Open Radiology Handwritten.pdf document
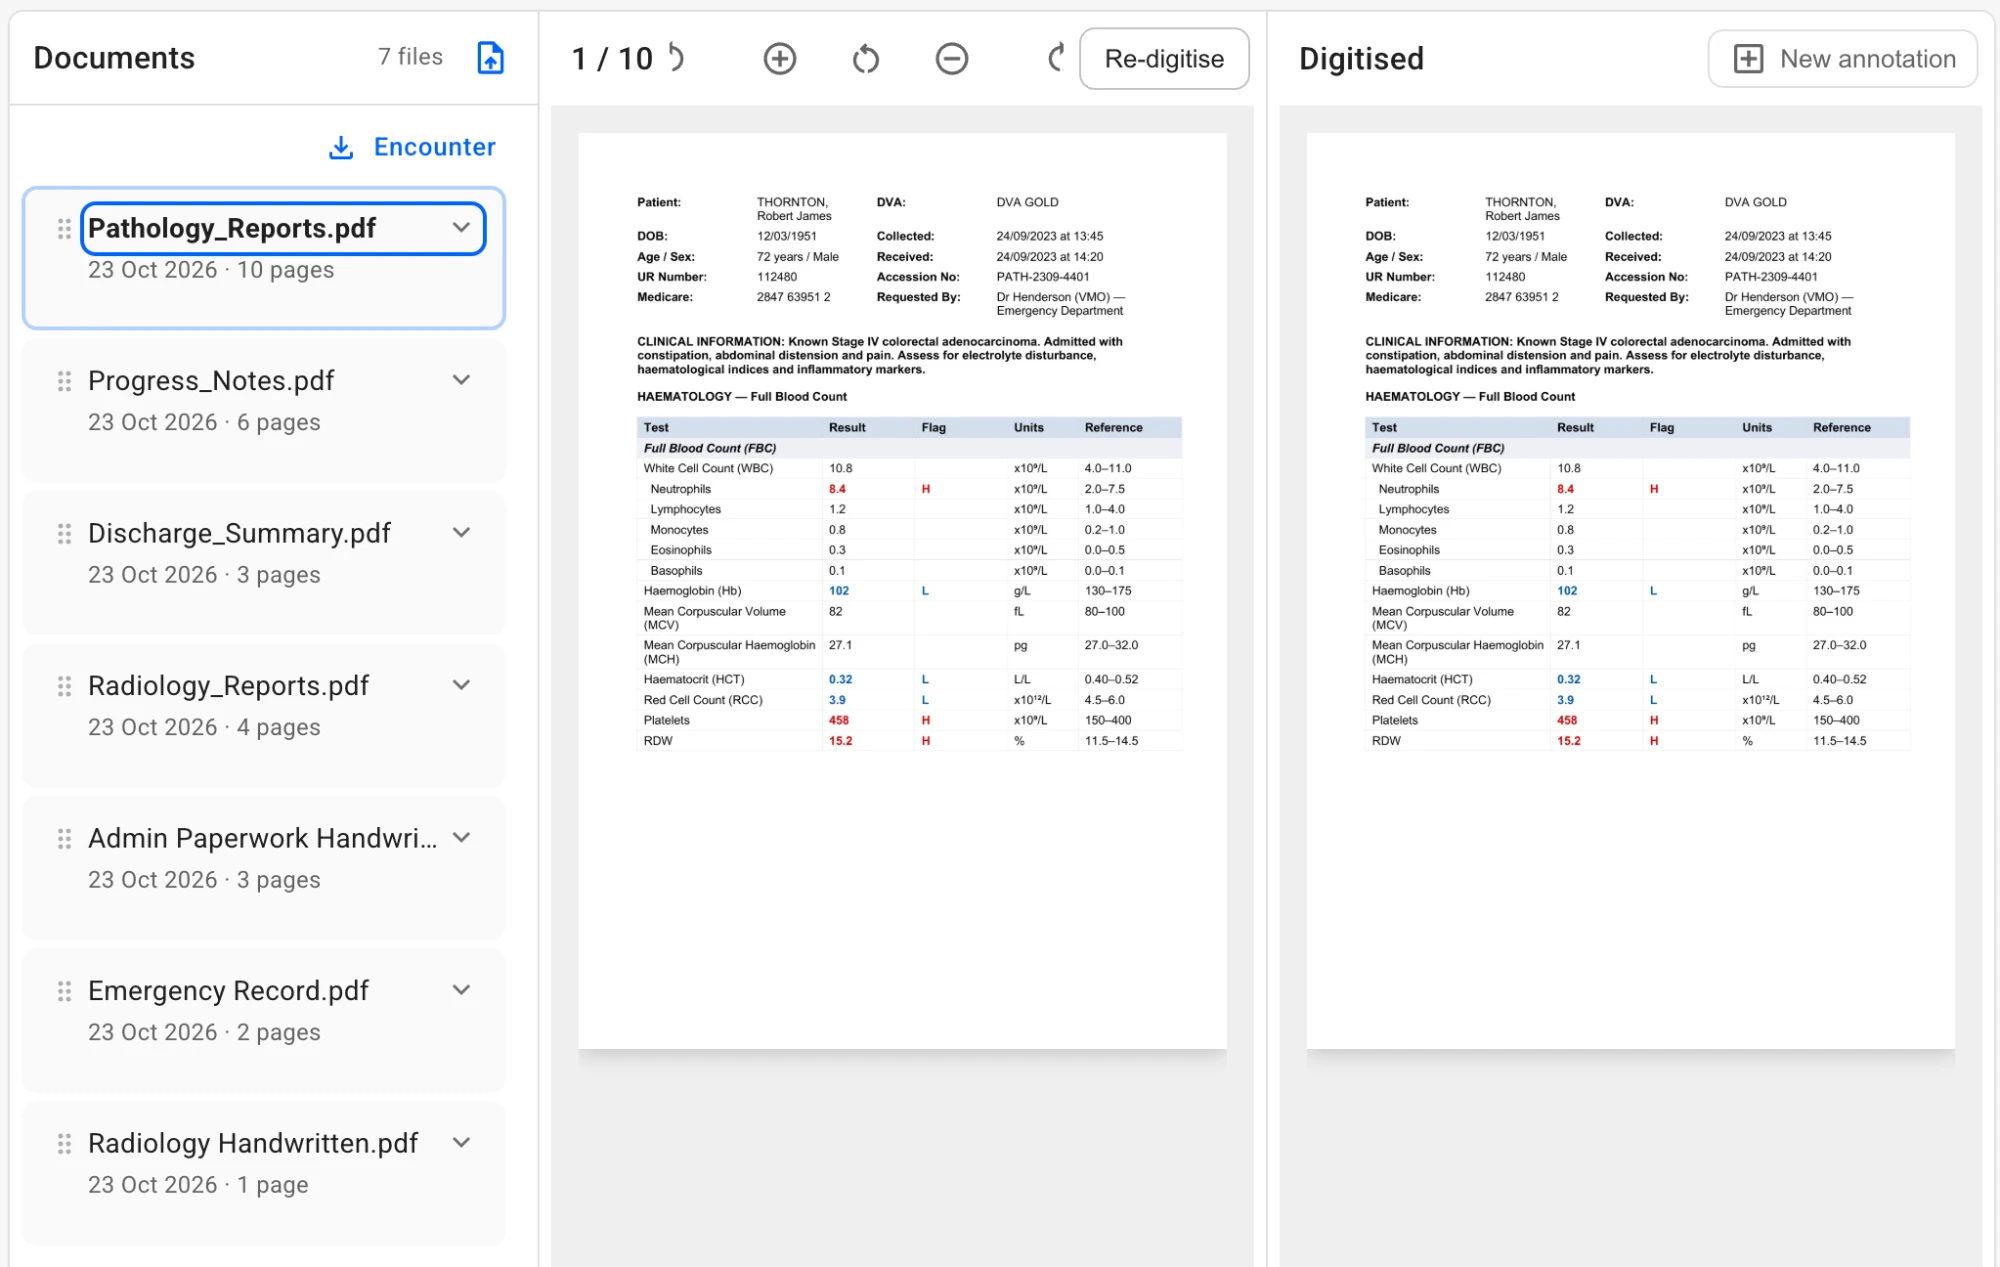The height and width of the screenshot is (1267, 2000). (264, 1173)
